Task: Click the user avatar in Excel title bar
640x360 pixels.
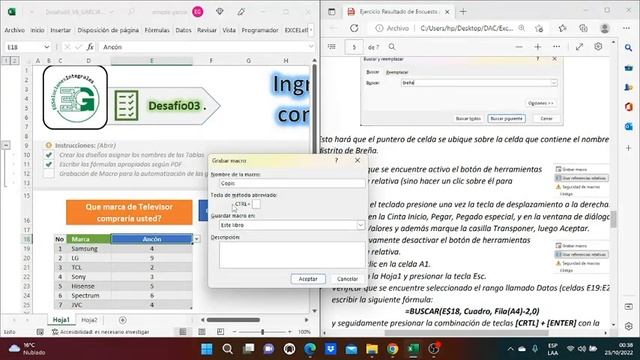Action: tap(198, 12)
